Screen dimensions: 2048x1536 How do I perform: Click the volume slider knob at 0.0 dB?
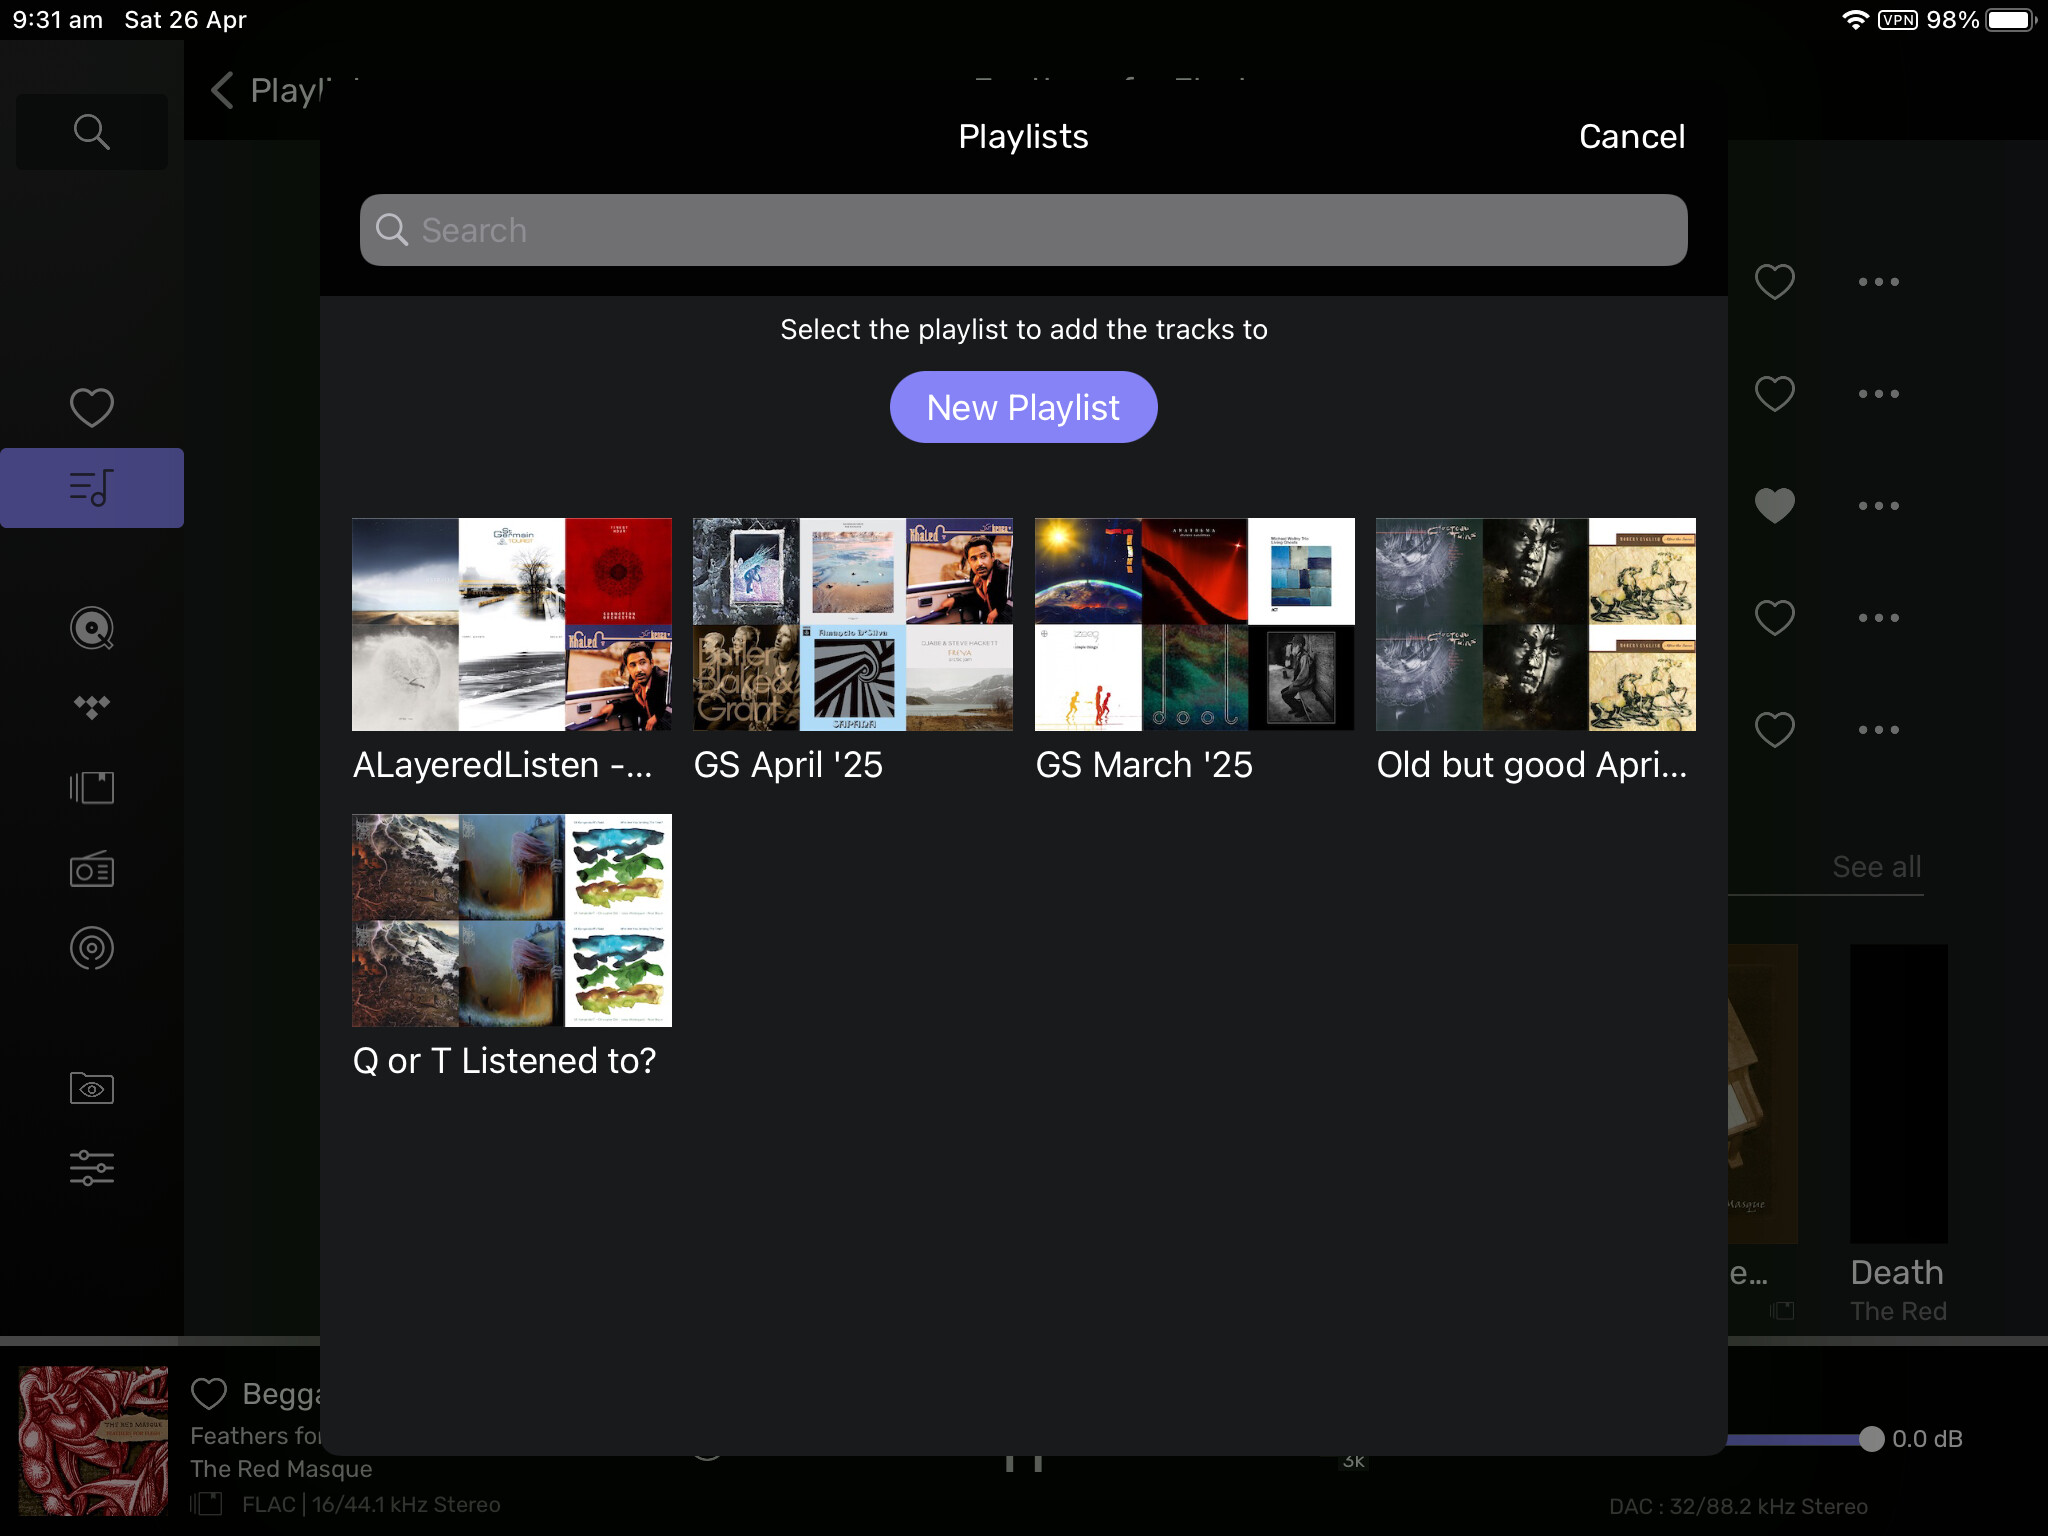1871,1439
